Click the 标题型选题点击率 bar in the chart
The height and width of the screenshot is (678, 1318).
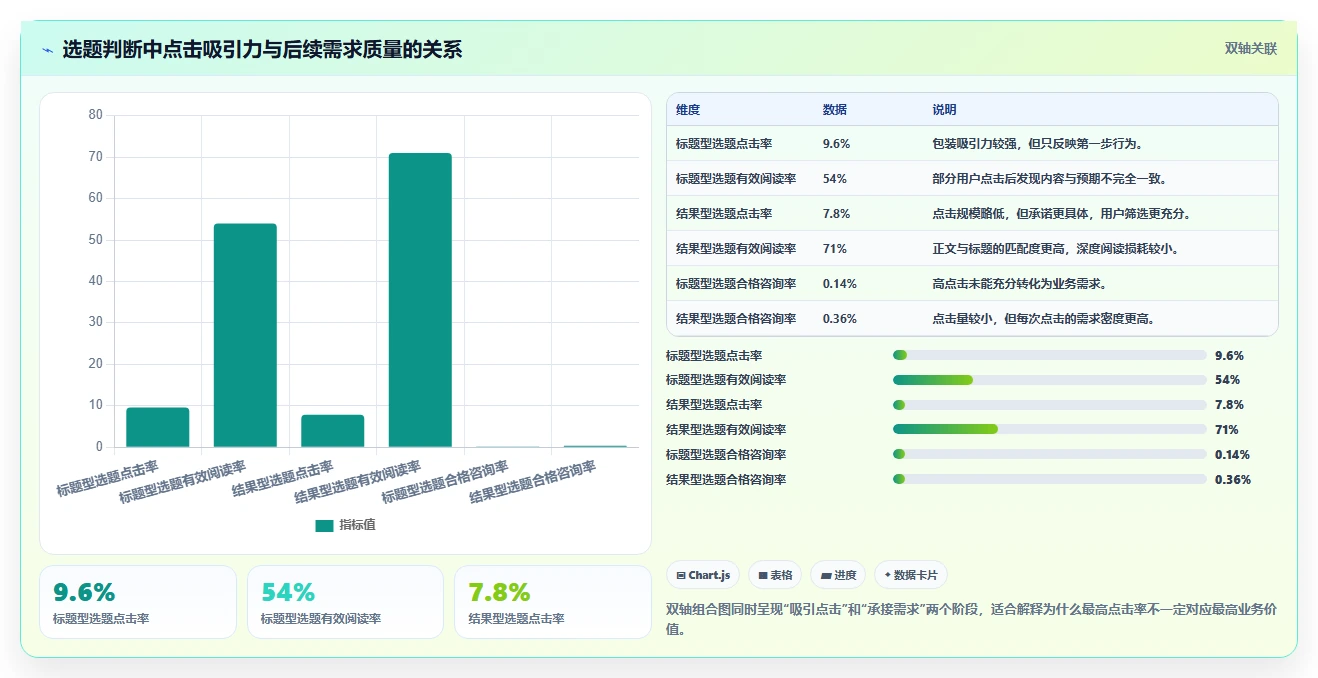pyautogui.click(x=157, y=427)
